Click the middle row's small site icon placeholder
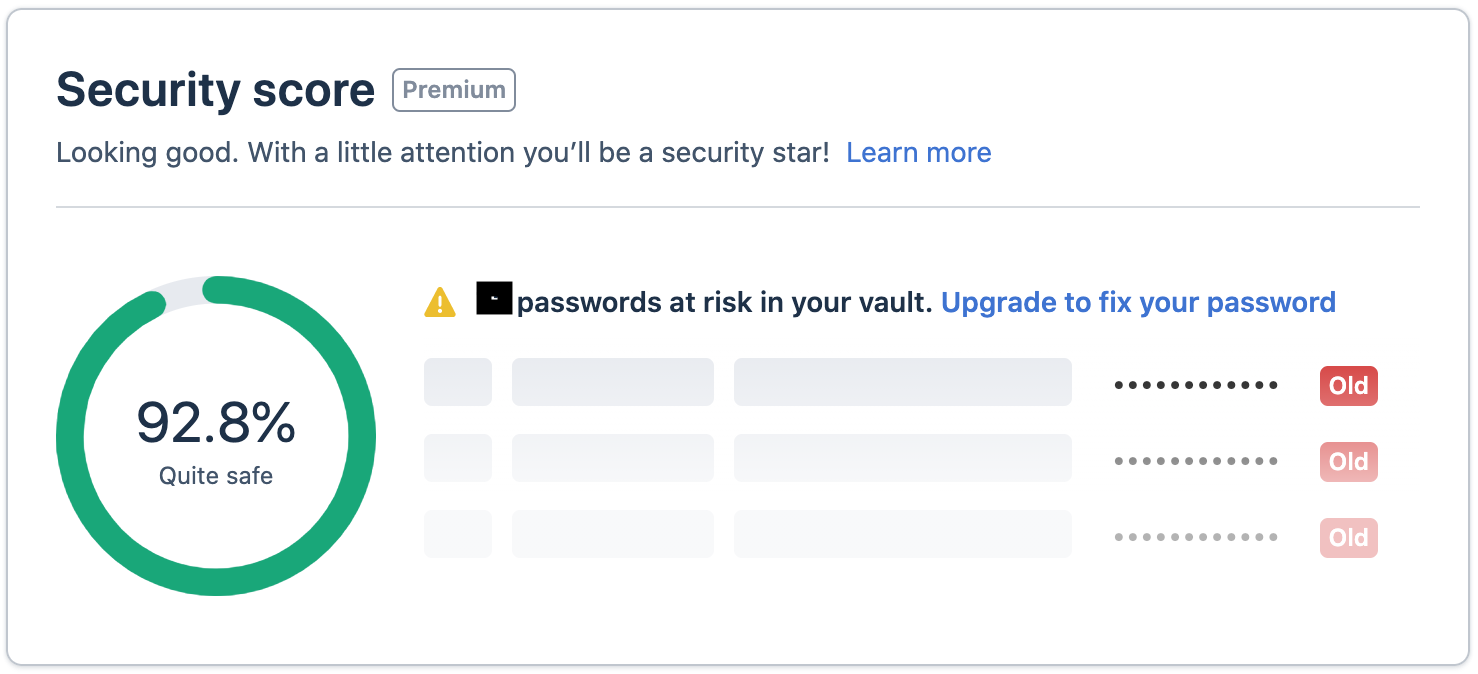 click(x=458, y=458)
